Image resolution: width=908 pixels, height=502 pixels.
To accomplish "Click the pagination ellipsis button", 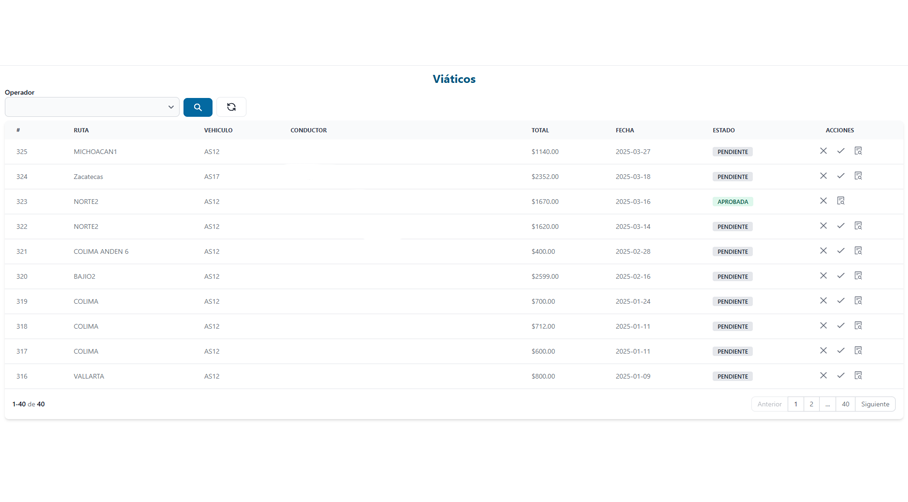I will pyautogui.click(x=828, y=404).
